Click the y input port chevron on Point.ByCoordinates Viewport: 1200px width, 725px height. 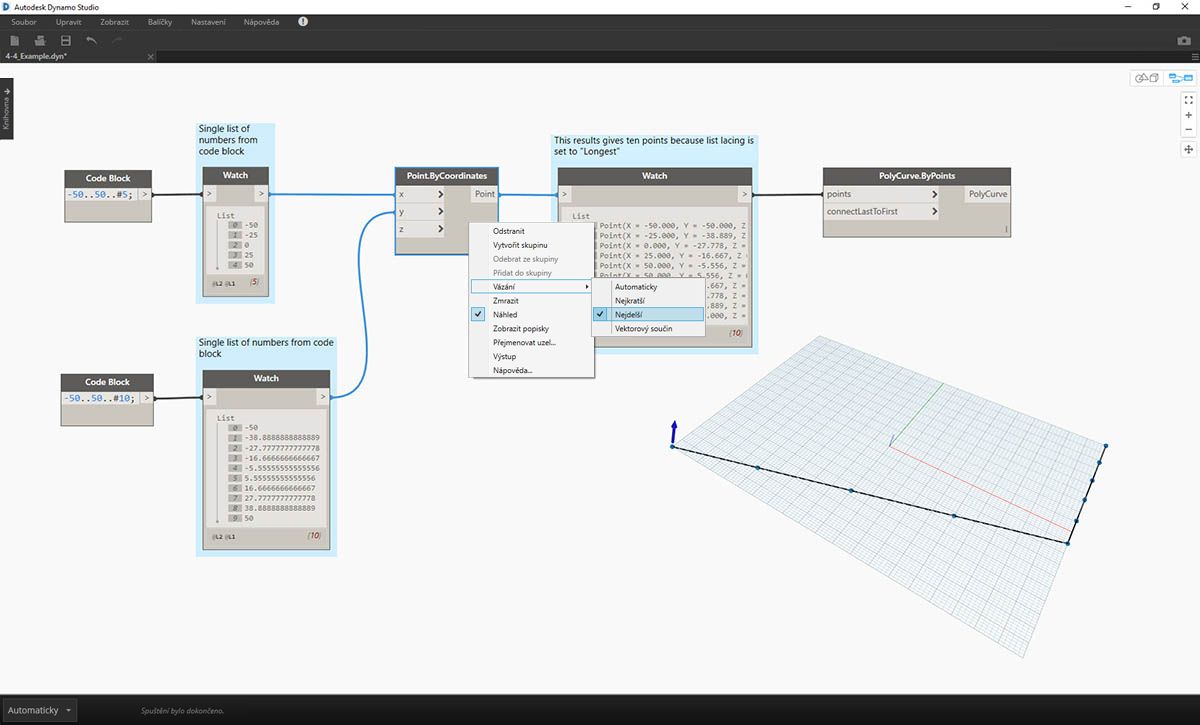[439, 211]
